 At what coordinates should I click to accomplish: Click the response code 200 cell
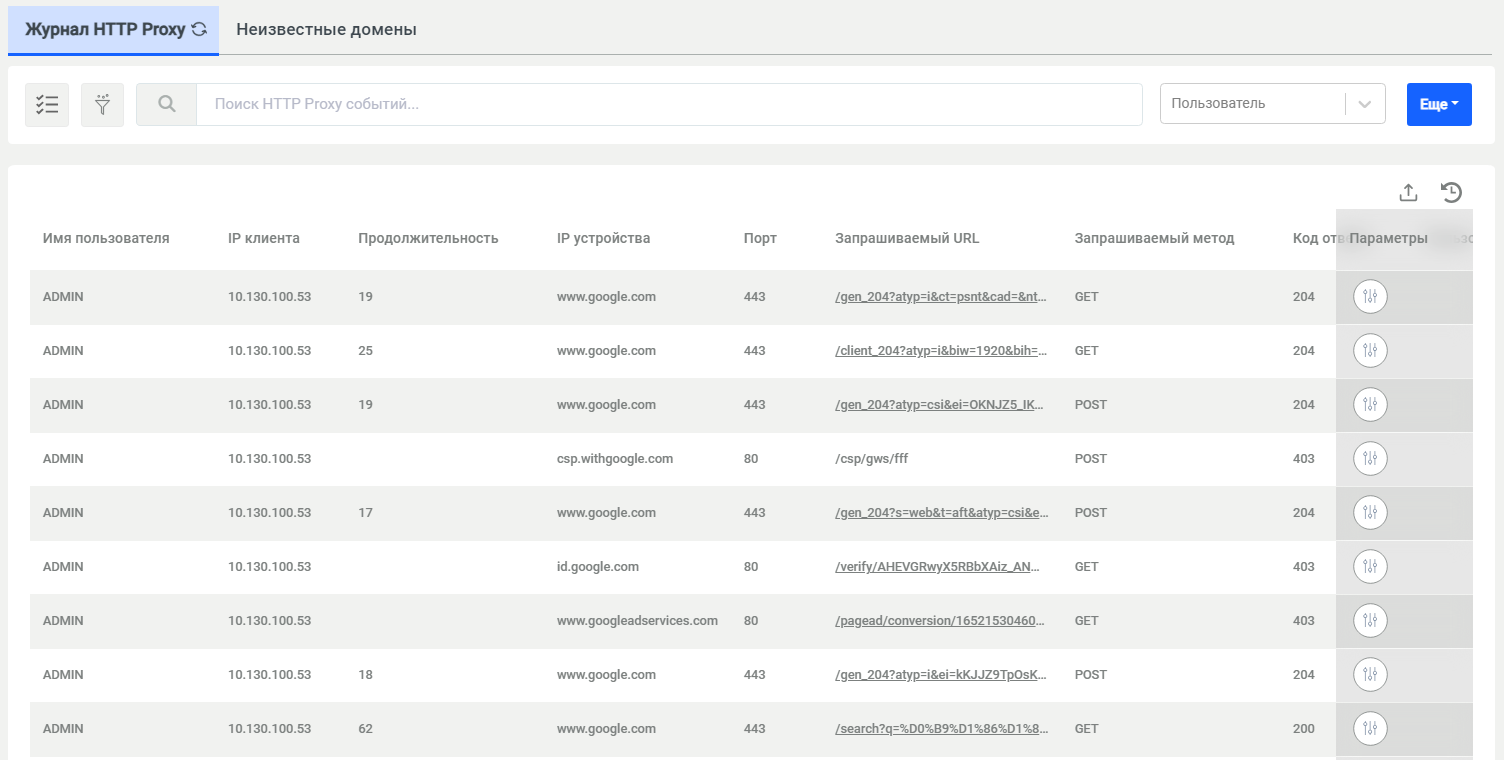click(1304, 729)
